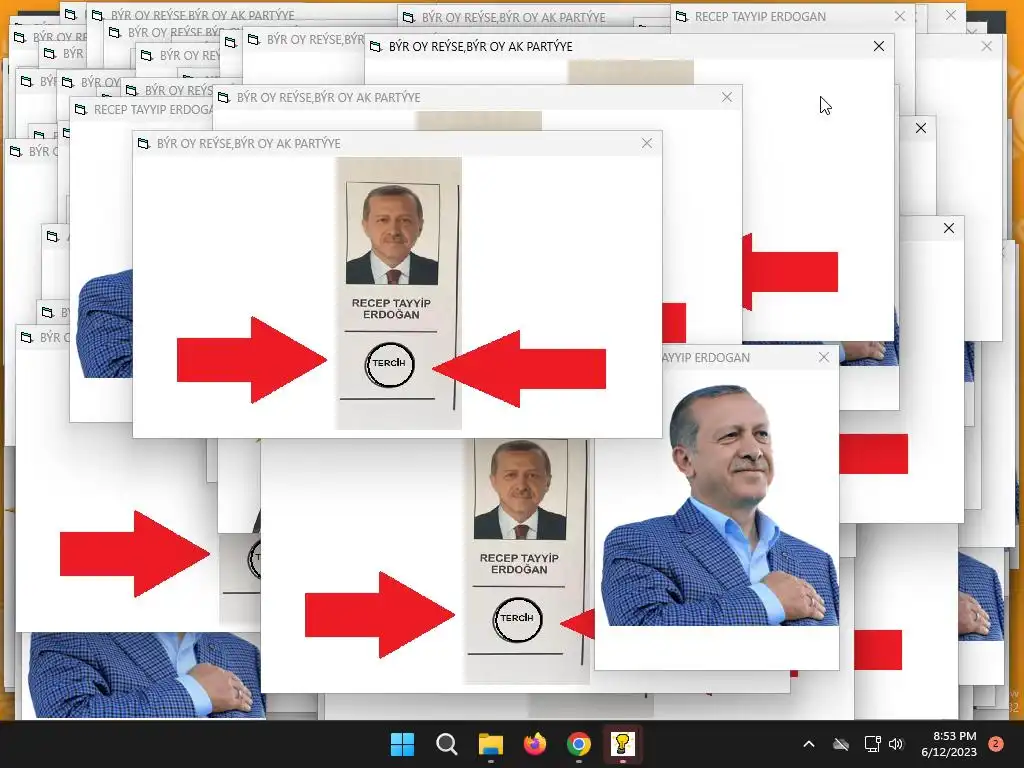The image size is (1024, 768).
Task: Click the frontmost window's BÝR OY REÝSE title text
Action: click(x=248, y=144)
